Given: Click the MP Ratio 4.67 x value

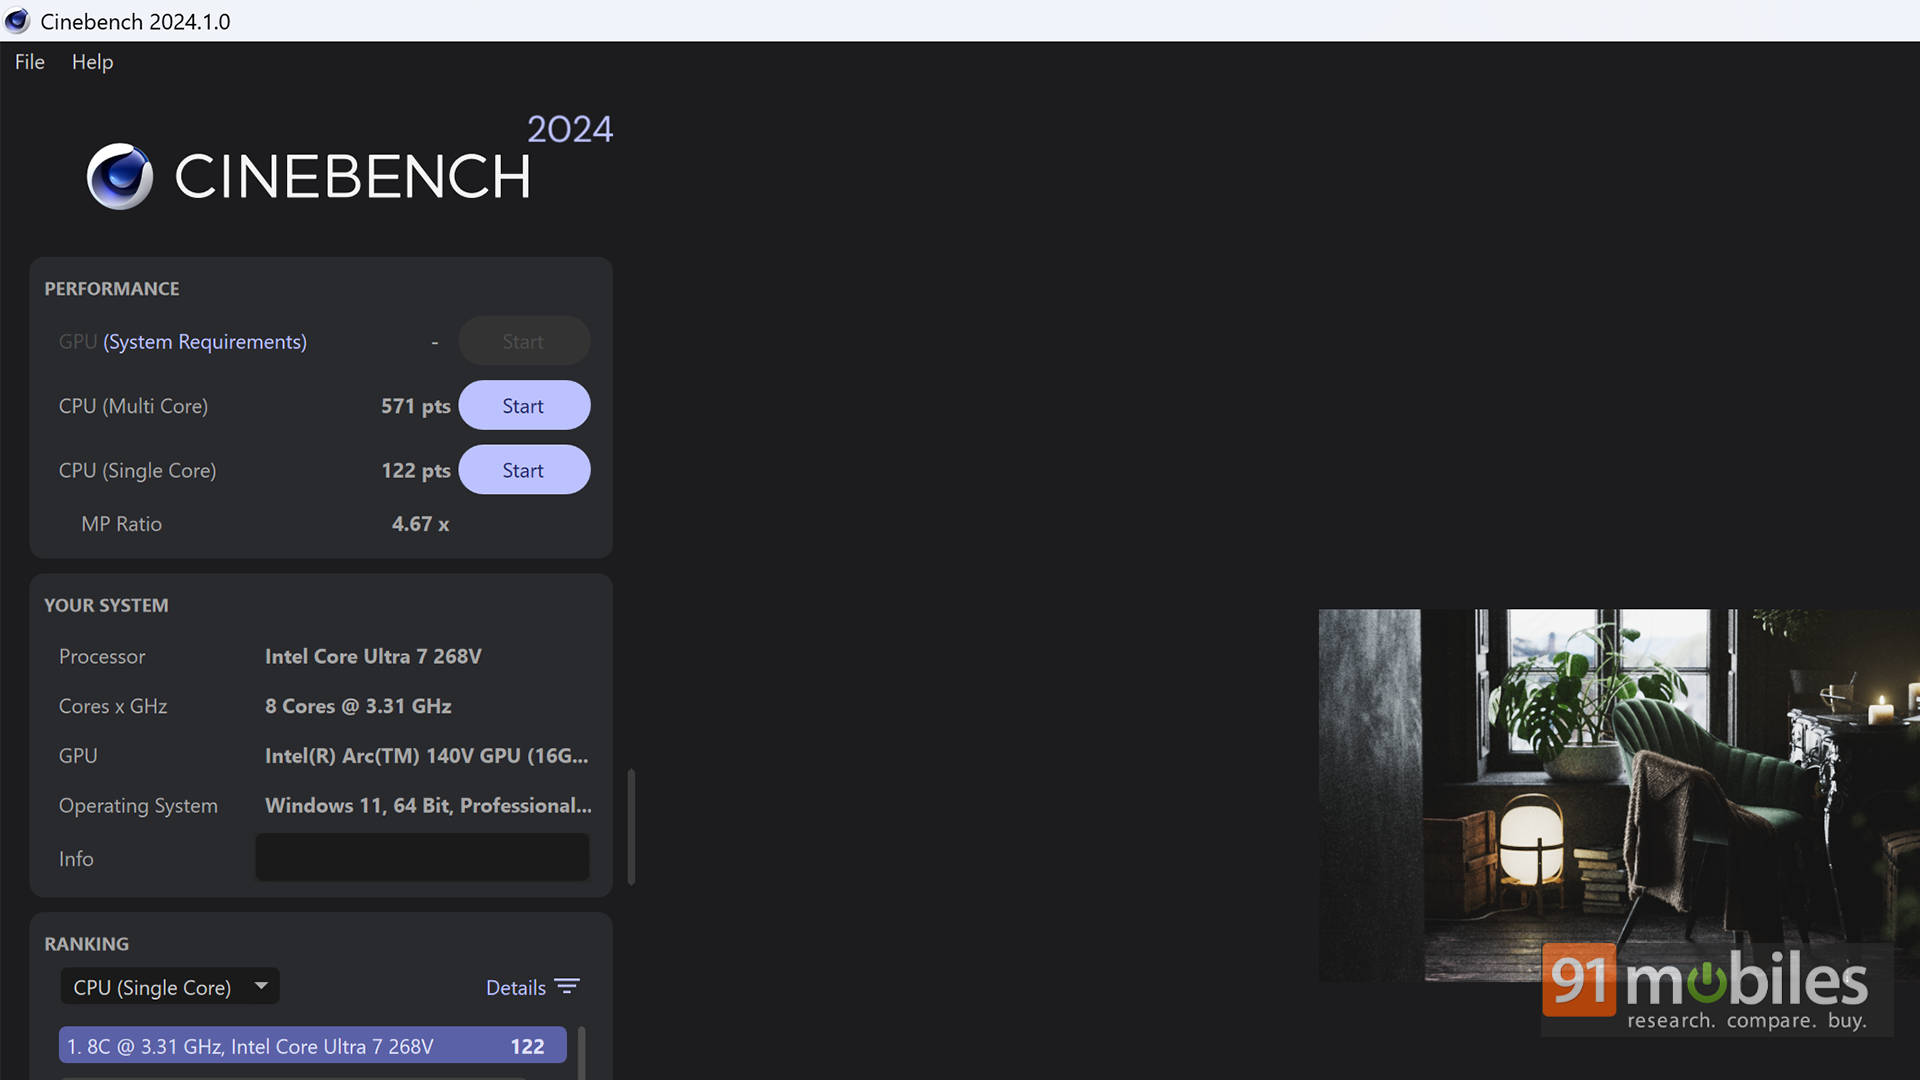Looking at the screenshot, I should [x=420, y=524].
